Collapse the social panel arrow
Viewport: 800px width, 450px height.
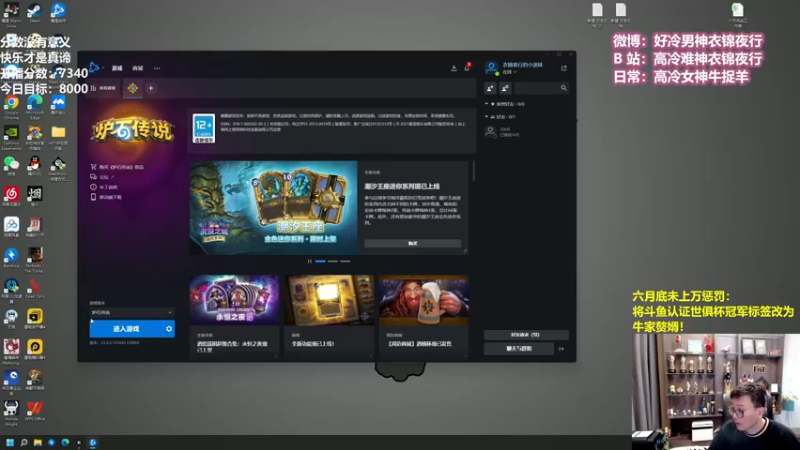562,349
